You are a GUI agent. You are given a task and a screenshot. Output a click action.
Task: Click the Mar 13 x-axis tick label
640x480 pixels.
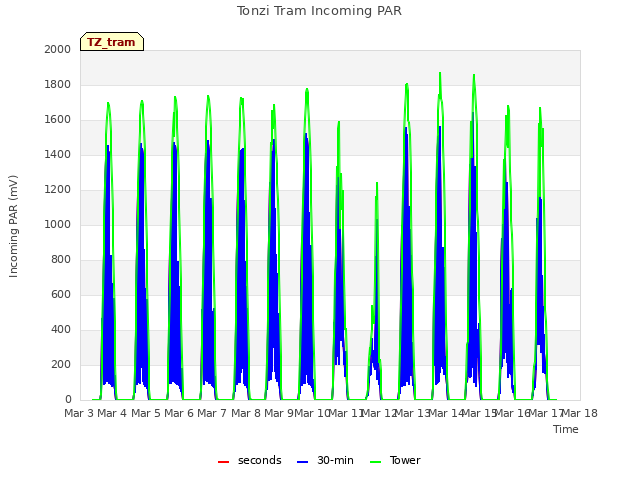click(412, 413)
